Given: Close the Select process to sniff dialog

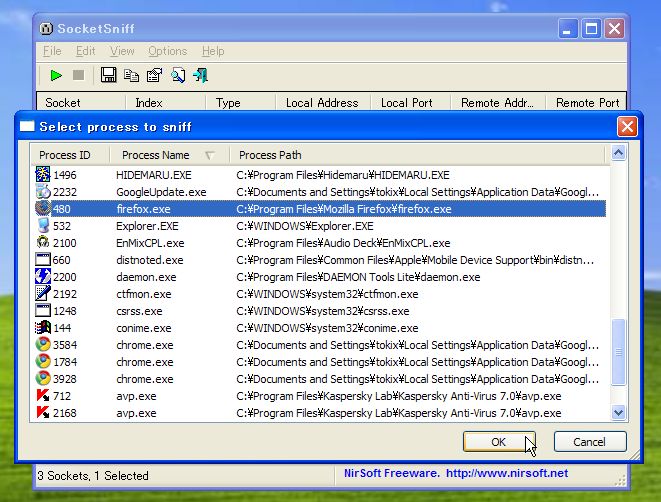Looking at the screenshot, I should point(627,126).
